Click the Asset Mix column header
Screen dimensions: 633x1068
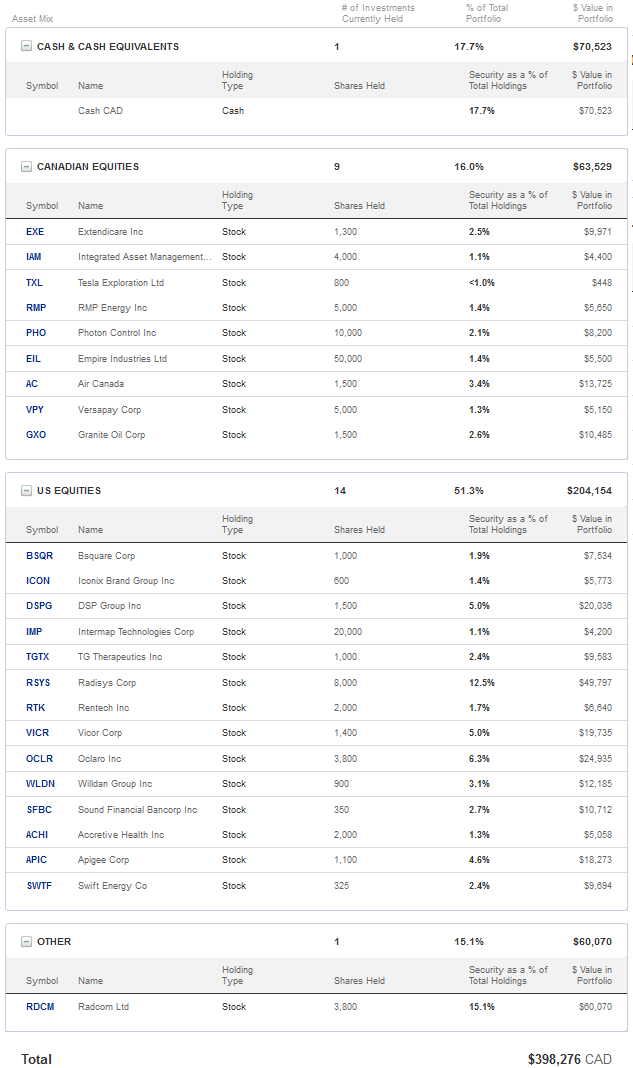[x=31, y=19]
